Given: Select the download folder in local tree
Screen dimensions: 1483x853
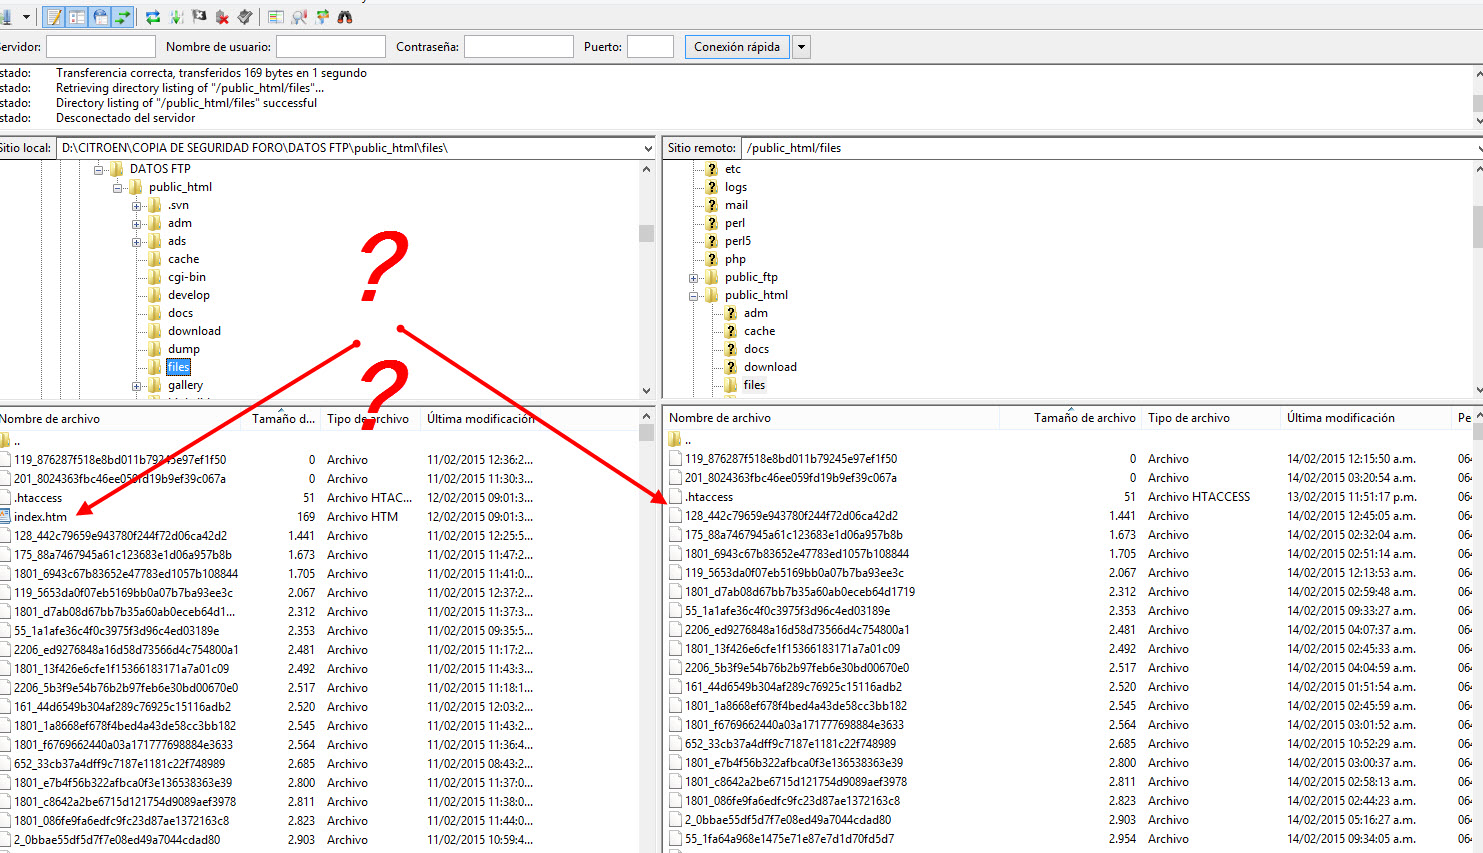Looking at the screenshot, I should [x=194, y=331].
